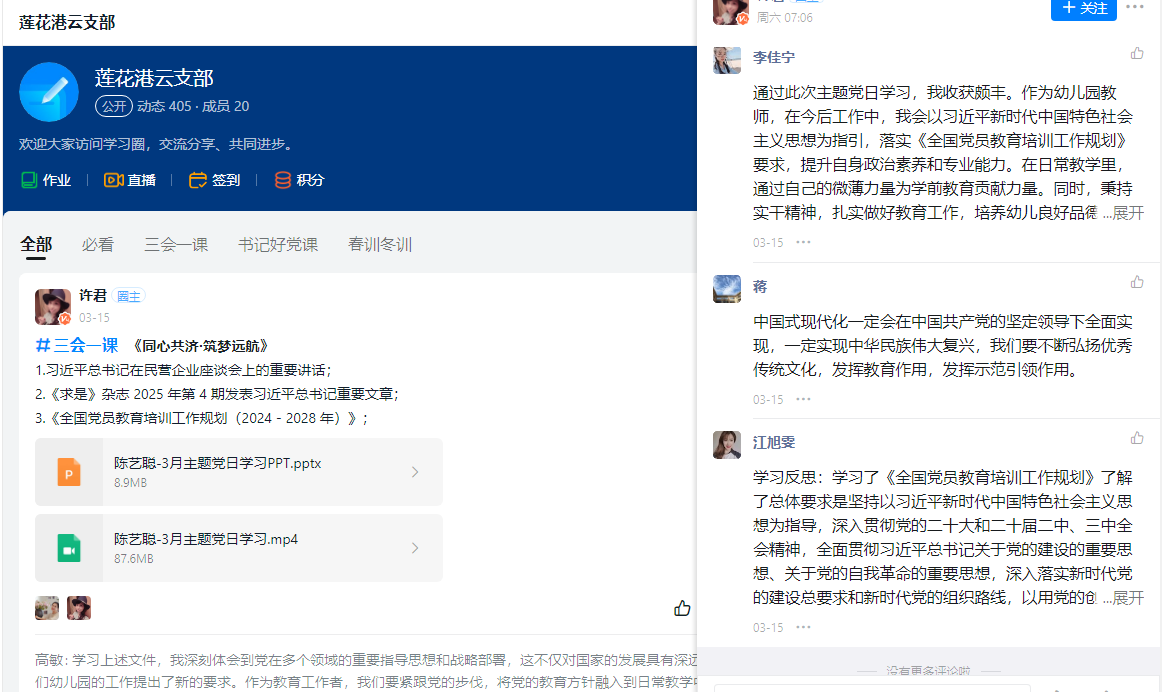The height and width of the screenshot is (692, 1162).
Task: Click the post date 03-15 under 许君
Action: point(94,317)
